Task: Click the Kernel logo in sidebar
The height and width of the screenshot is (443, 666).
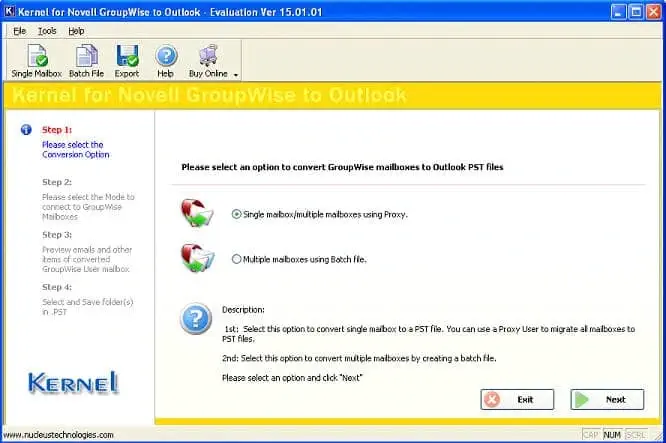Action: point(73,383)
